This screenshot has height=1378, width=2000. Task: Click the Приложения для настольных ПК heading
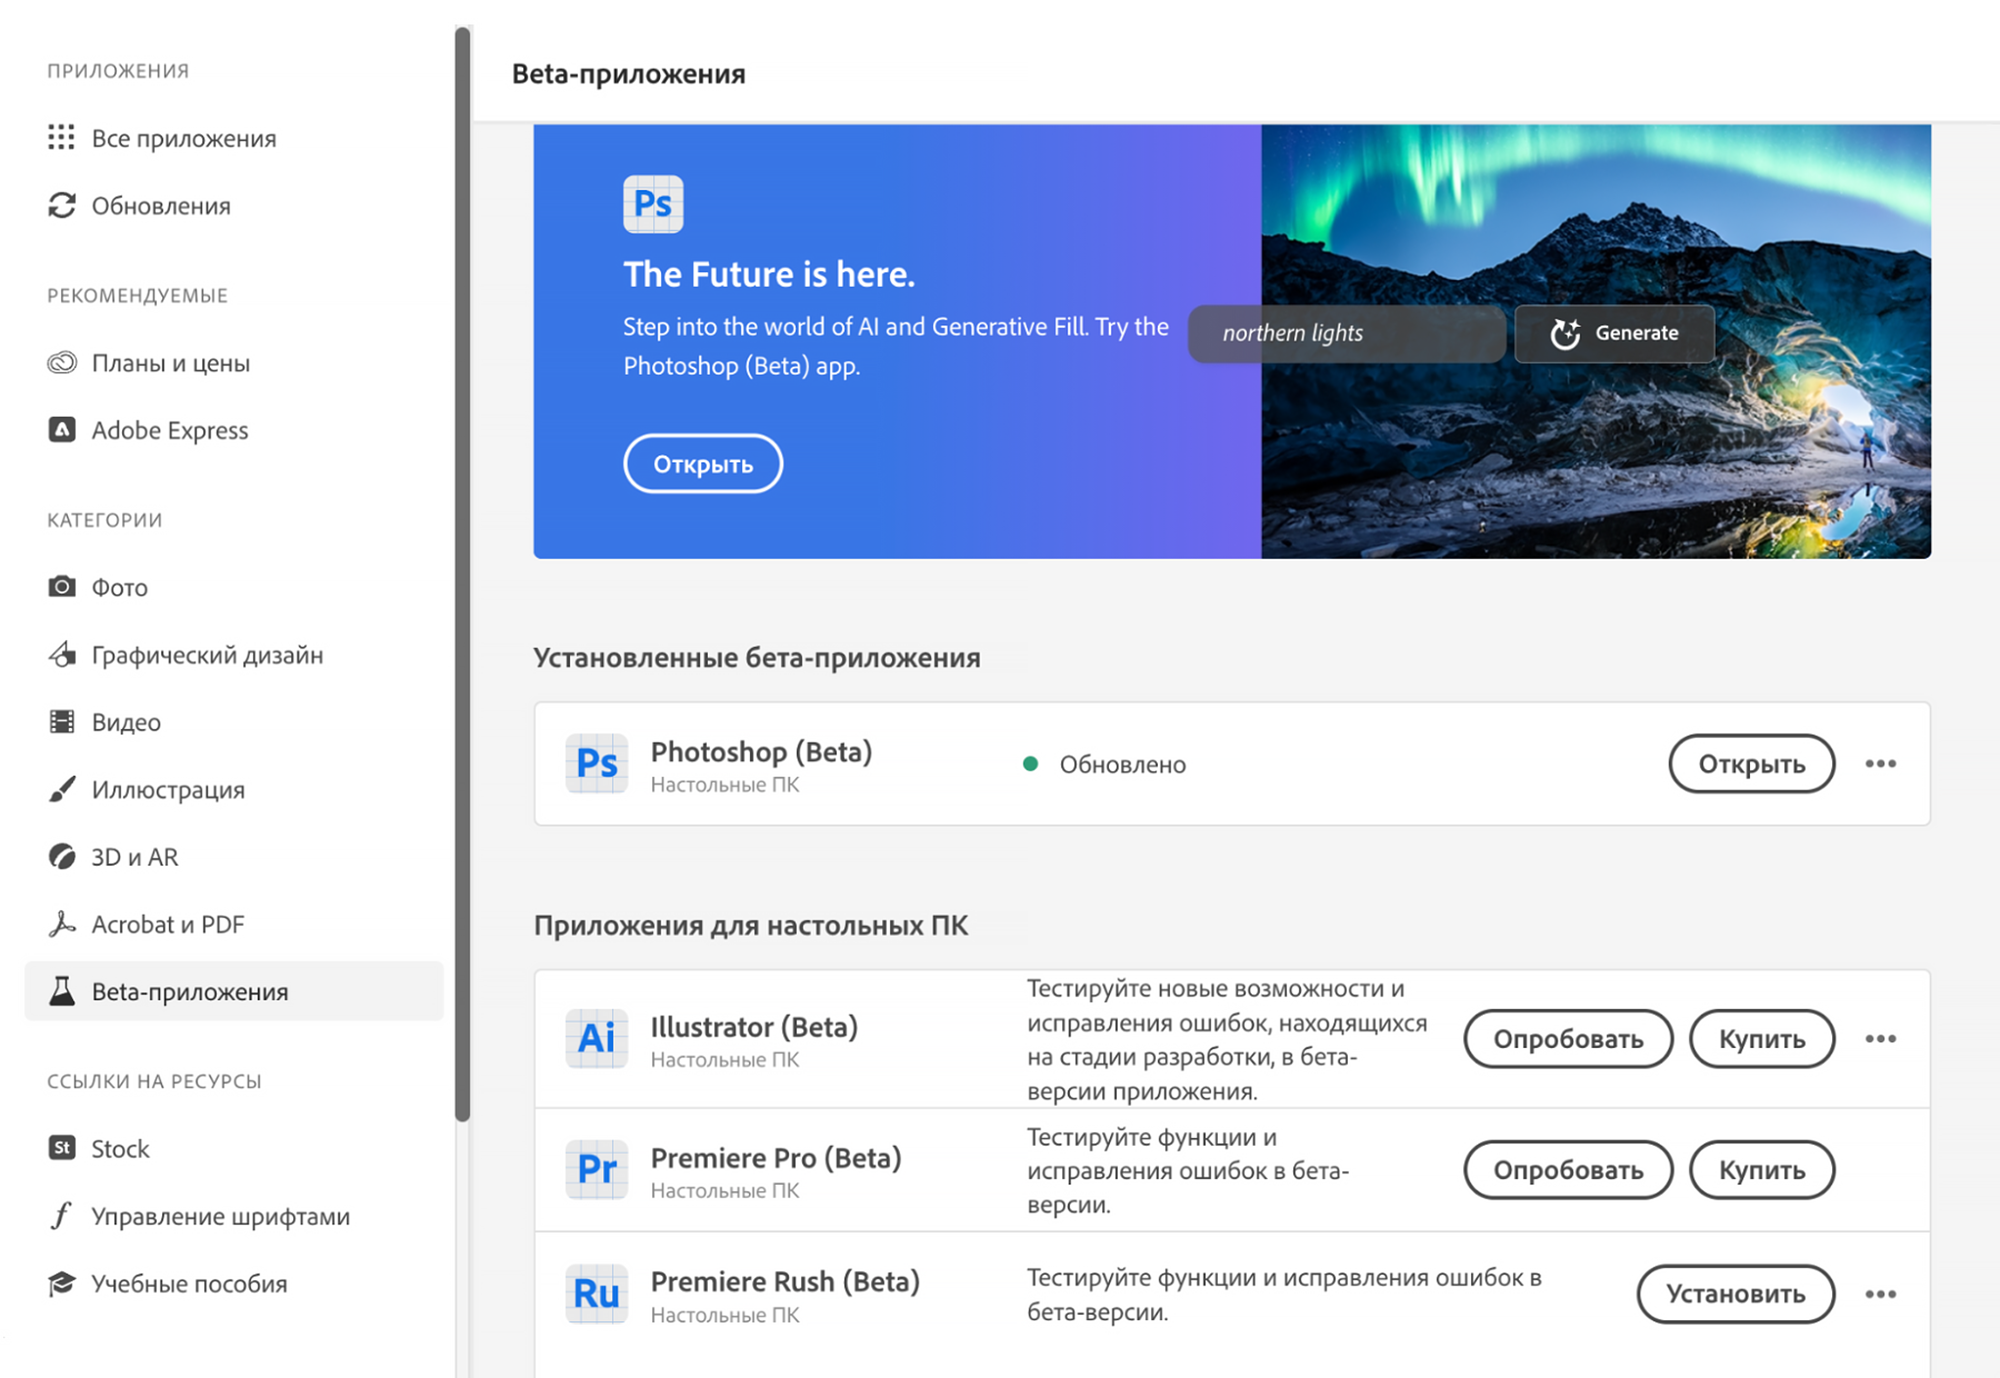[x=751, y=925]
